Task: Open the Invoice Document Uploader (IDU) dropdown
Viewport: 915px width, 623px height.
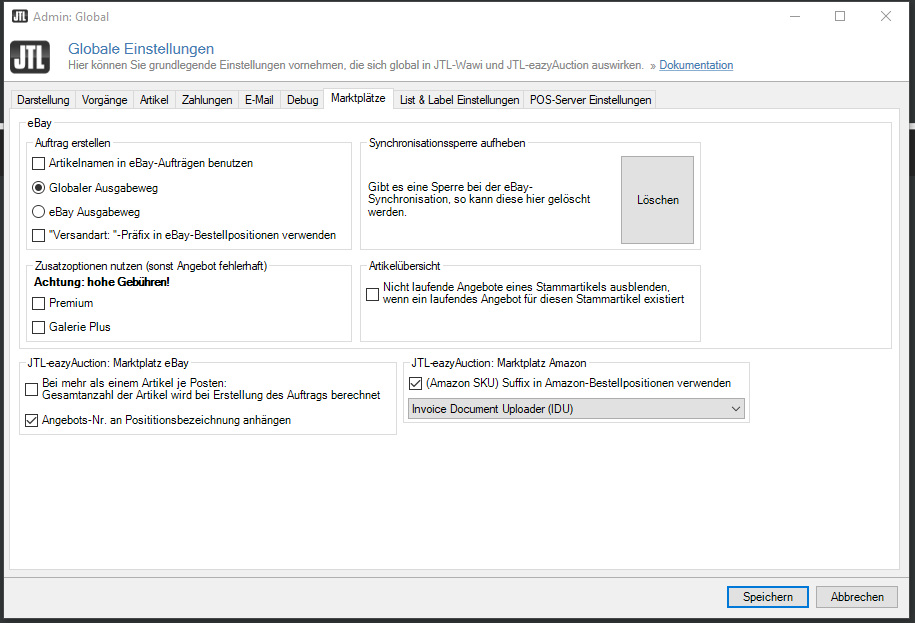Action: (x=735, y=408)
